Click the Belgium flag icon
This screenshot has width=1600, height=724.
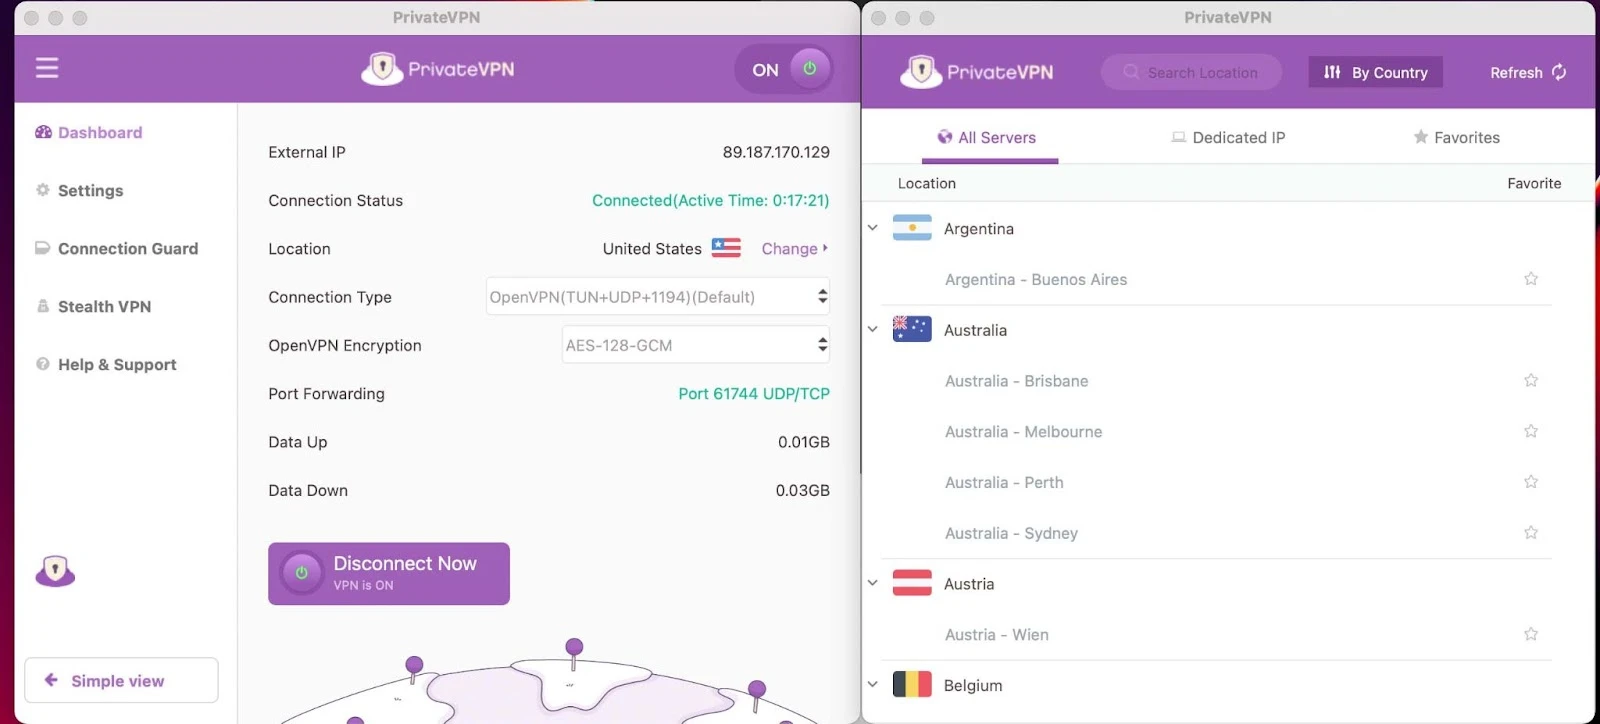912,685
